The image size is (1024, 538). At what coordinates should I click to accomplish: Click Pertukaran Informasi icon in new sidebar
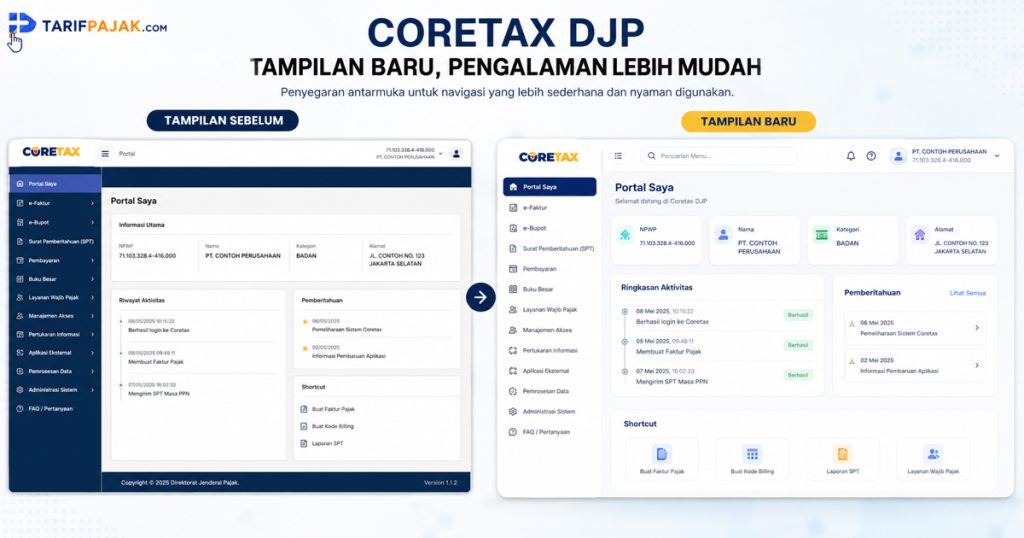513,351
